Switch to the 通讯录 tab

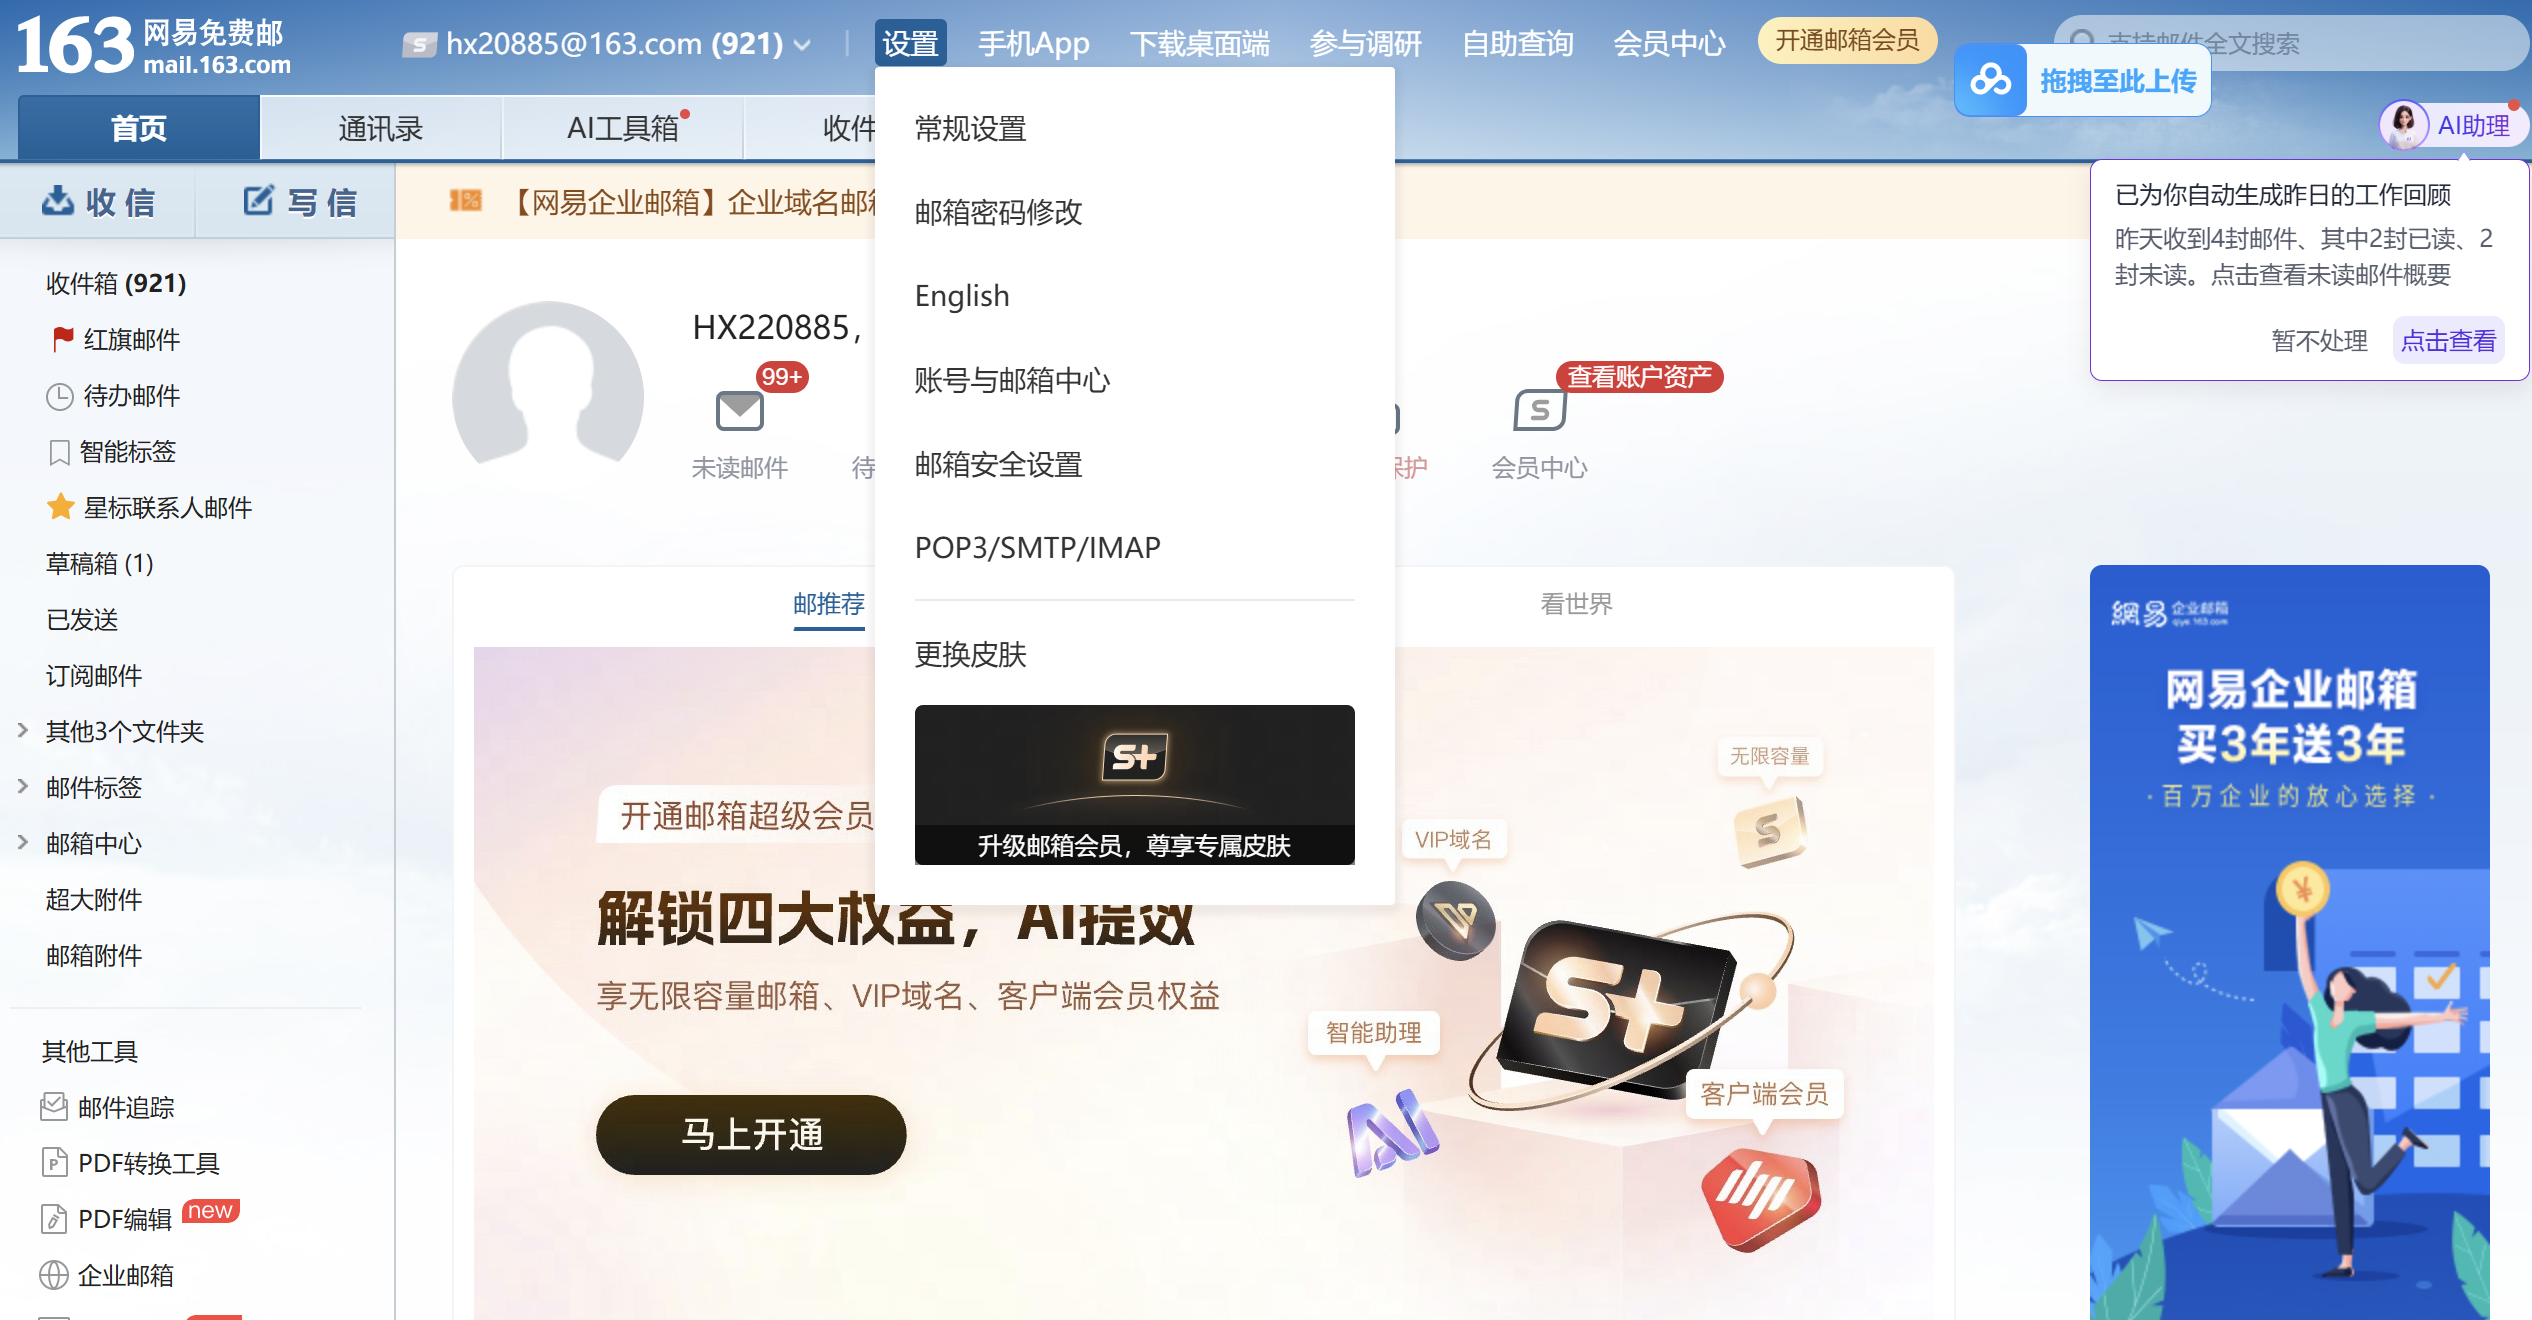coord(381,128)
